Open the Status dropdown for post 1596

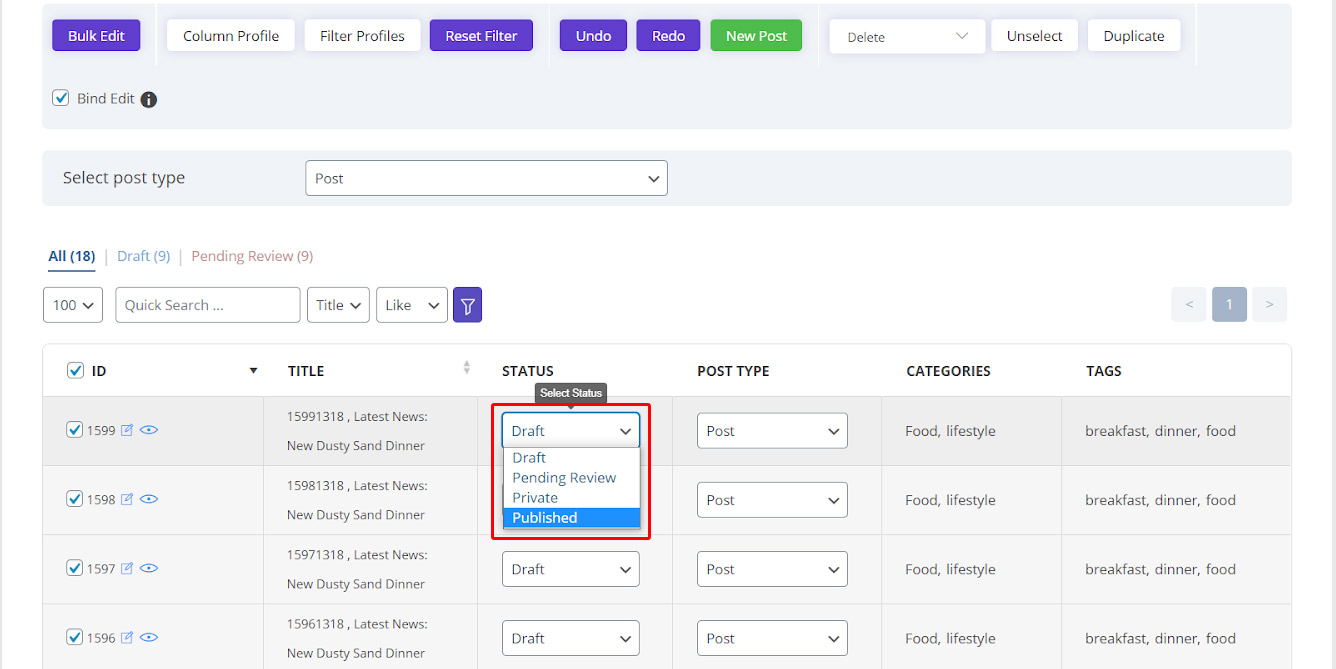(x=571, y=638)
